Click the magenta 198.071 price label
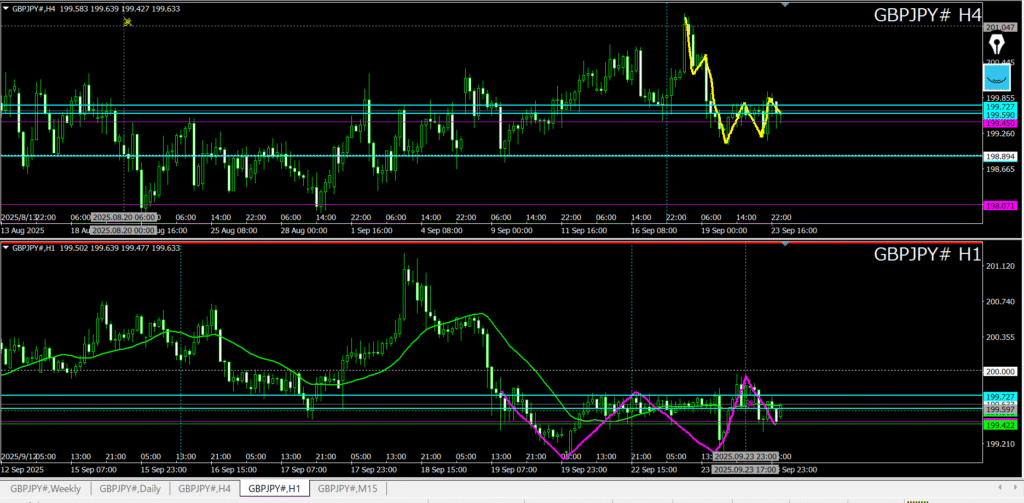 click(1001, 205)
